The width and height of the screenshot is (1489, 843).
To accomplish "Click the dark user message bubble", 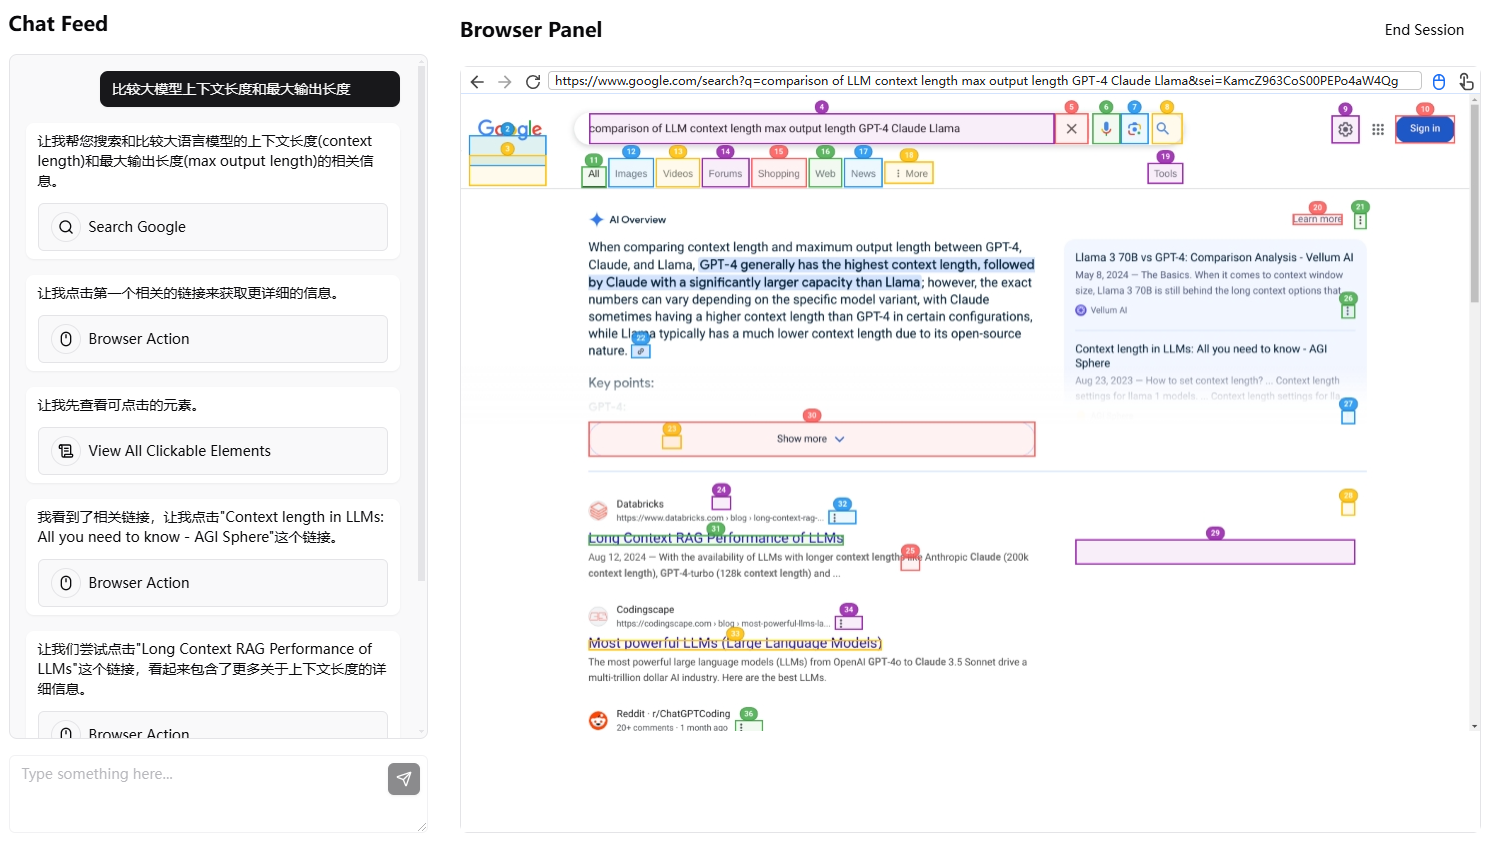I will pyautogui.click(x=250, y=89).
